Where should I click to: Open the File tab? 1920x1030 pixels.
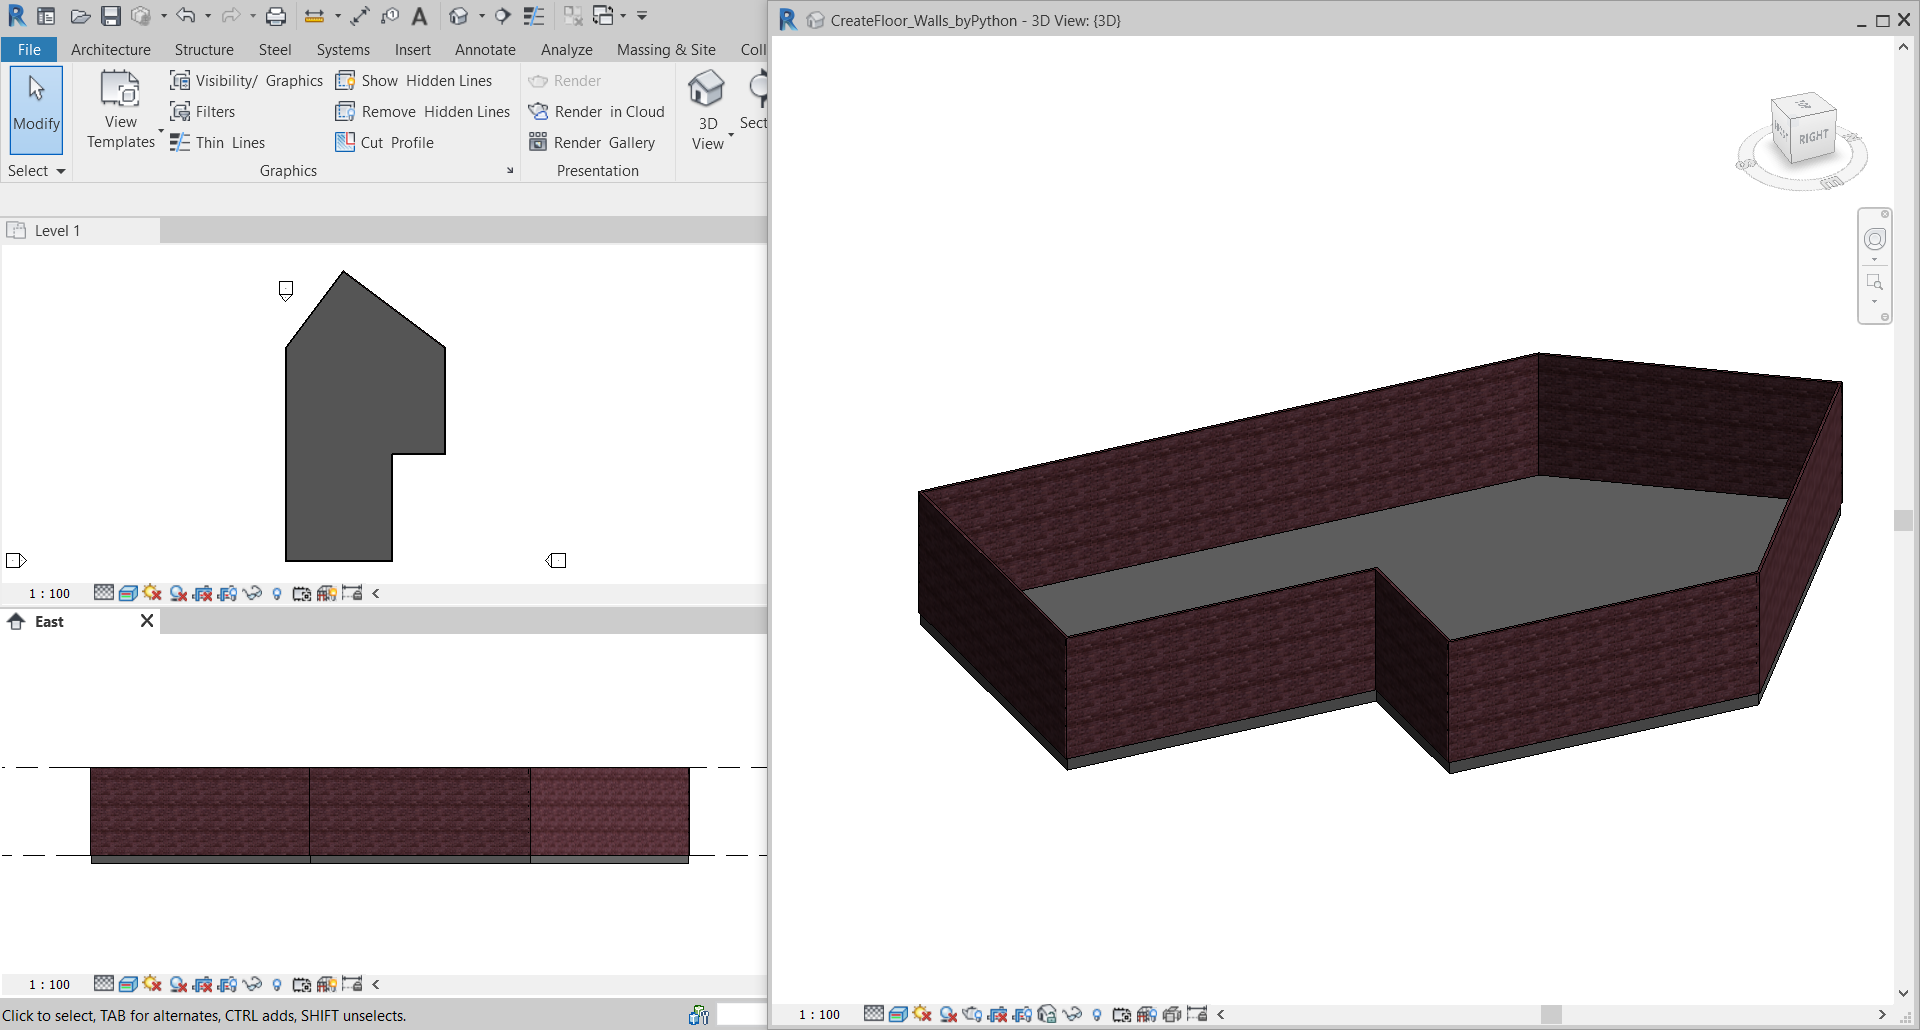pyautogui.click(x=29, y=49)
